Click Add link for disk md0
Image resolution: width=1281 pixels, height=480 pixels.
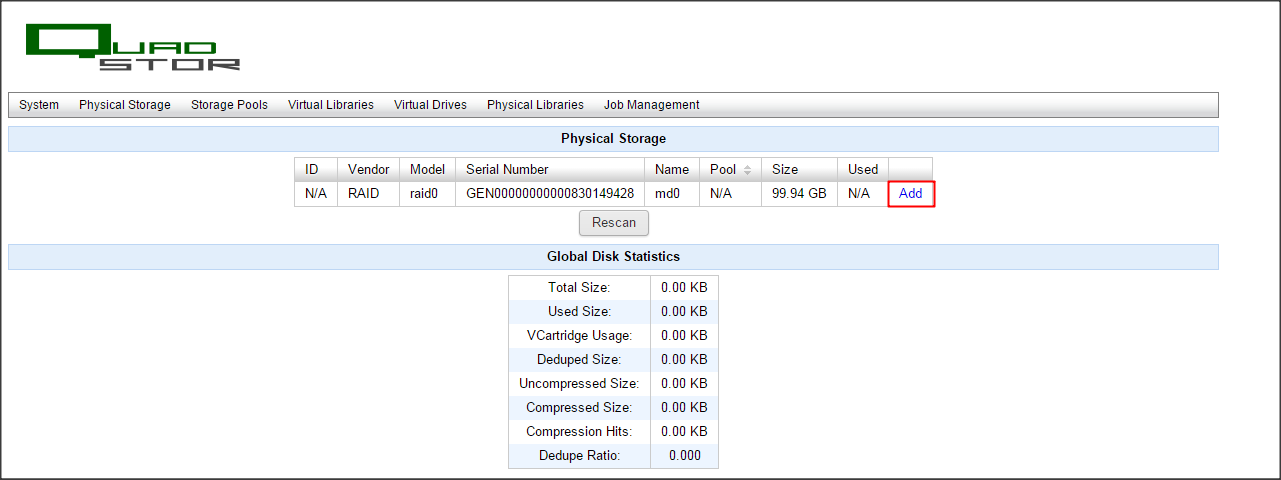pos(910,194)
